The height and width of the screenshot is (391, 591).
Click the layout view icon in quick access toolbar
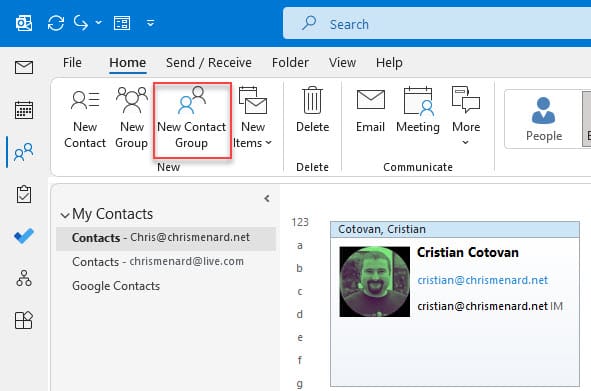[122, 23]
